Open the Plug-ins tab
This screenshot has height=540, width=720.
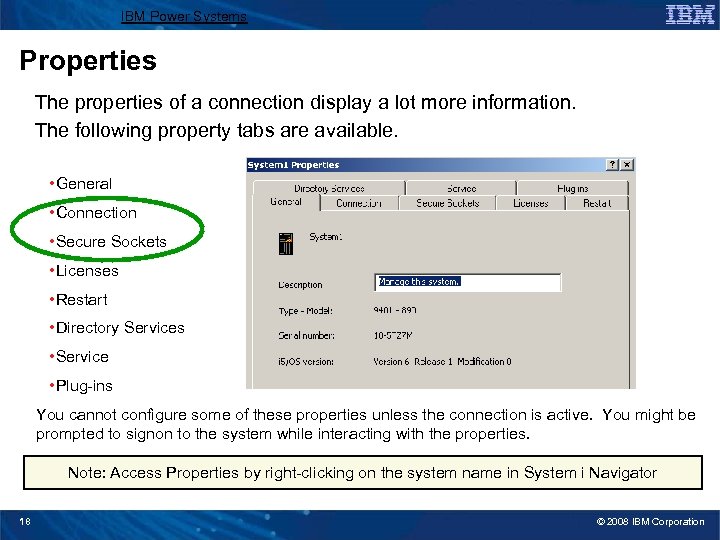click(572, 188)
